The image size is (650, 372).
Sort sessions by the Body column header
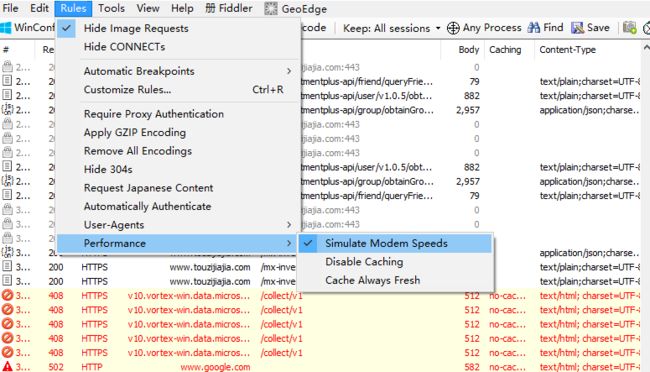(x=468, y=50)
